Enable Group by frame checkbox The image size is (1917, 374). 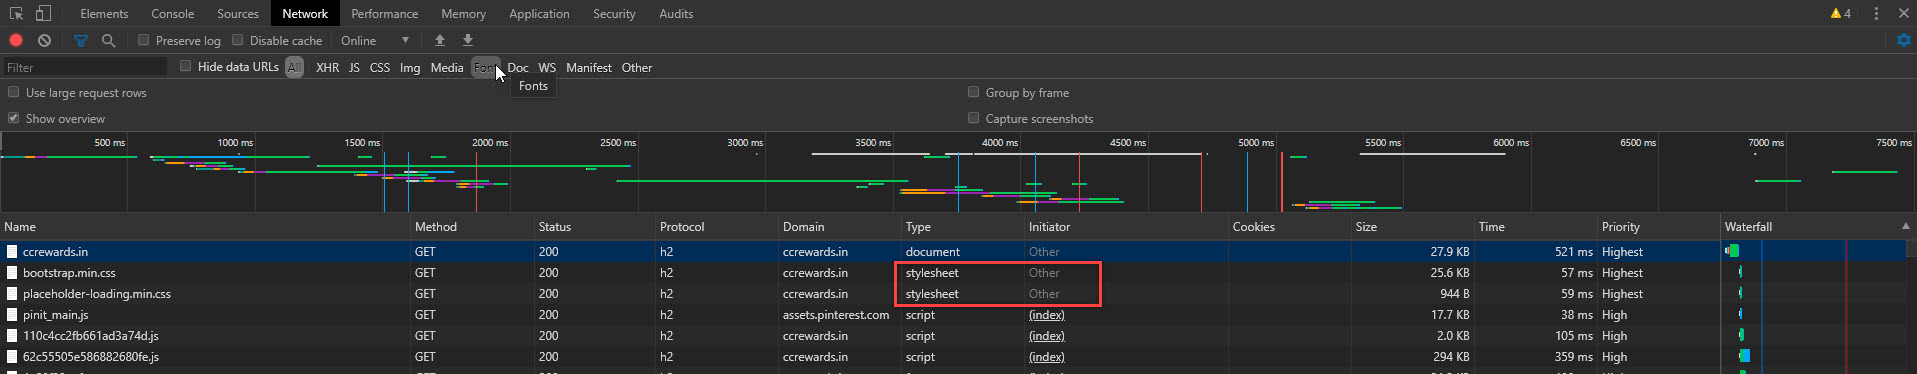coord(974,92)
